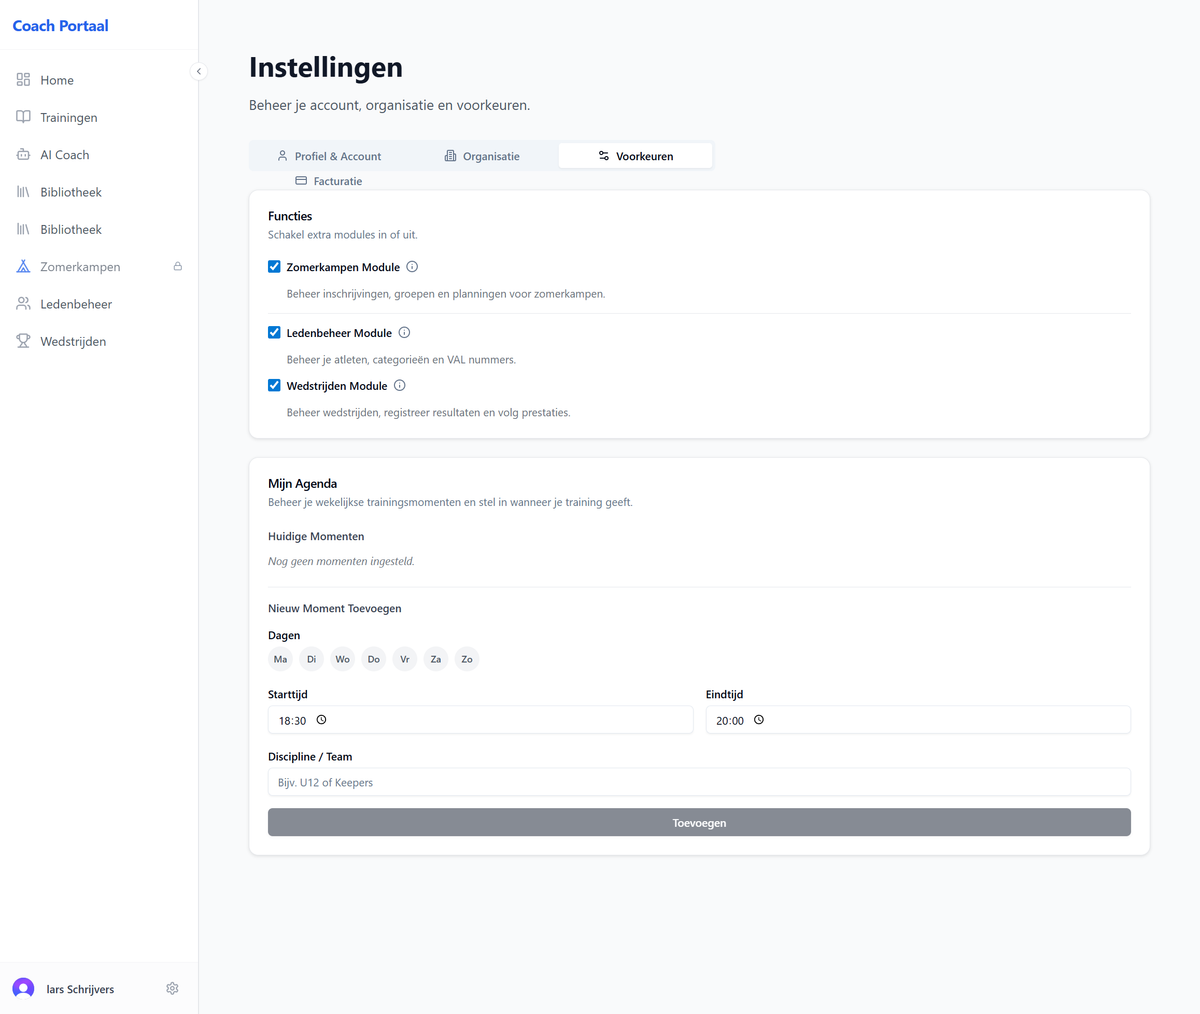Open the Starttijd clock picker
The image size is (1200, 1014).
(322, 720)
